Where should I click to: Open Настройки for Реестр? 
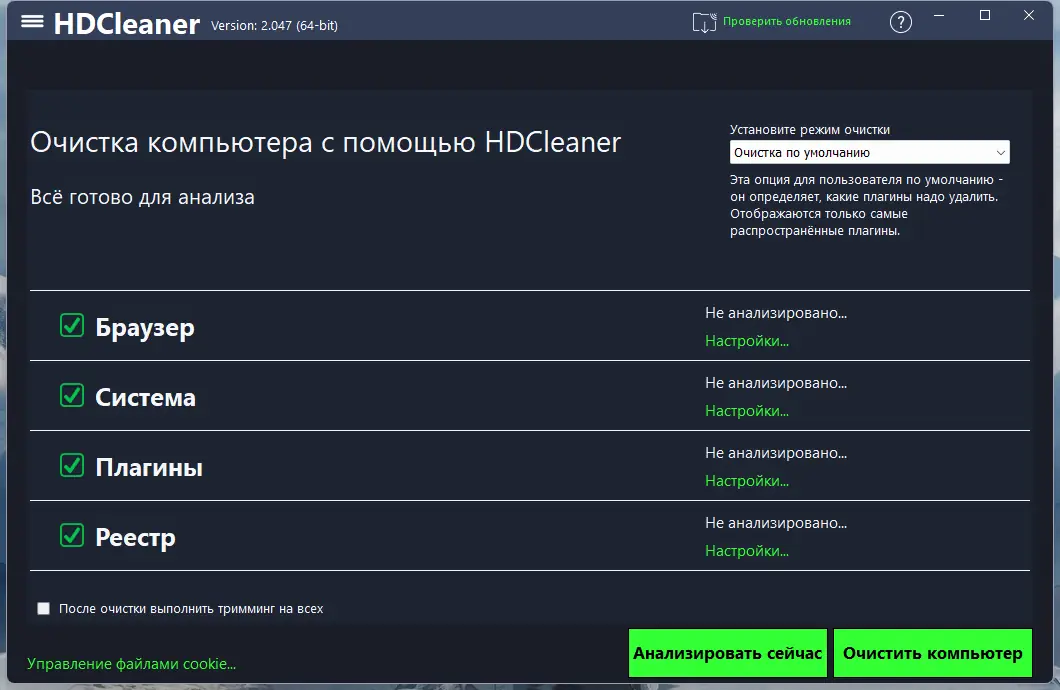(x=746, y=551)
